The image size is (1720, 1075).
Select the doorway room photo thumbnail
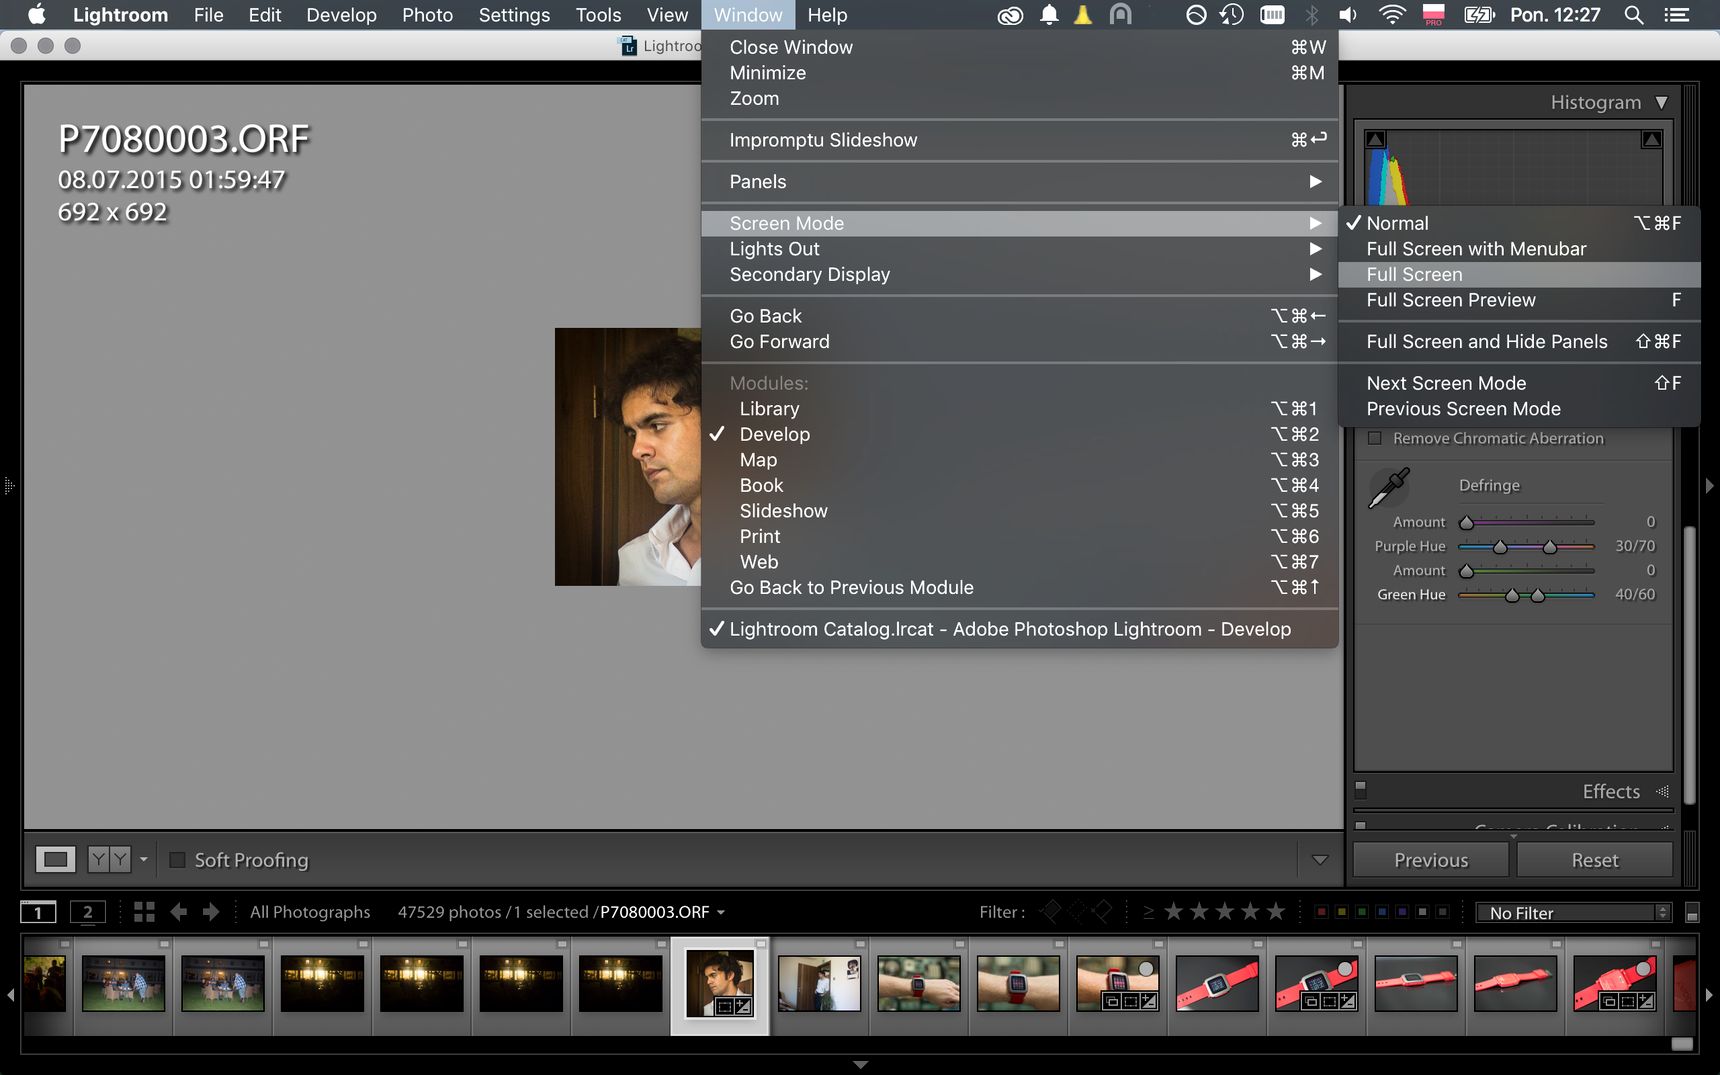coord(819,983)
